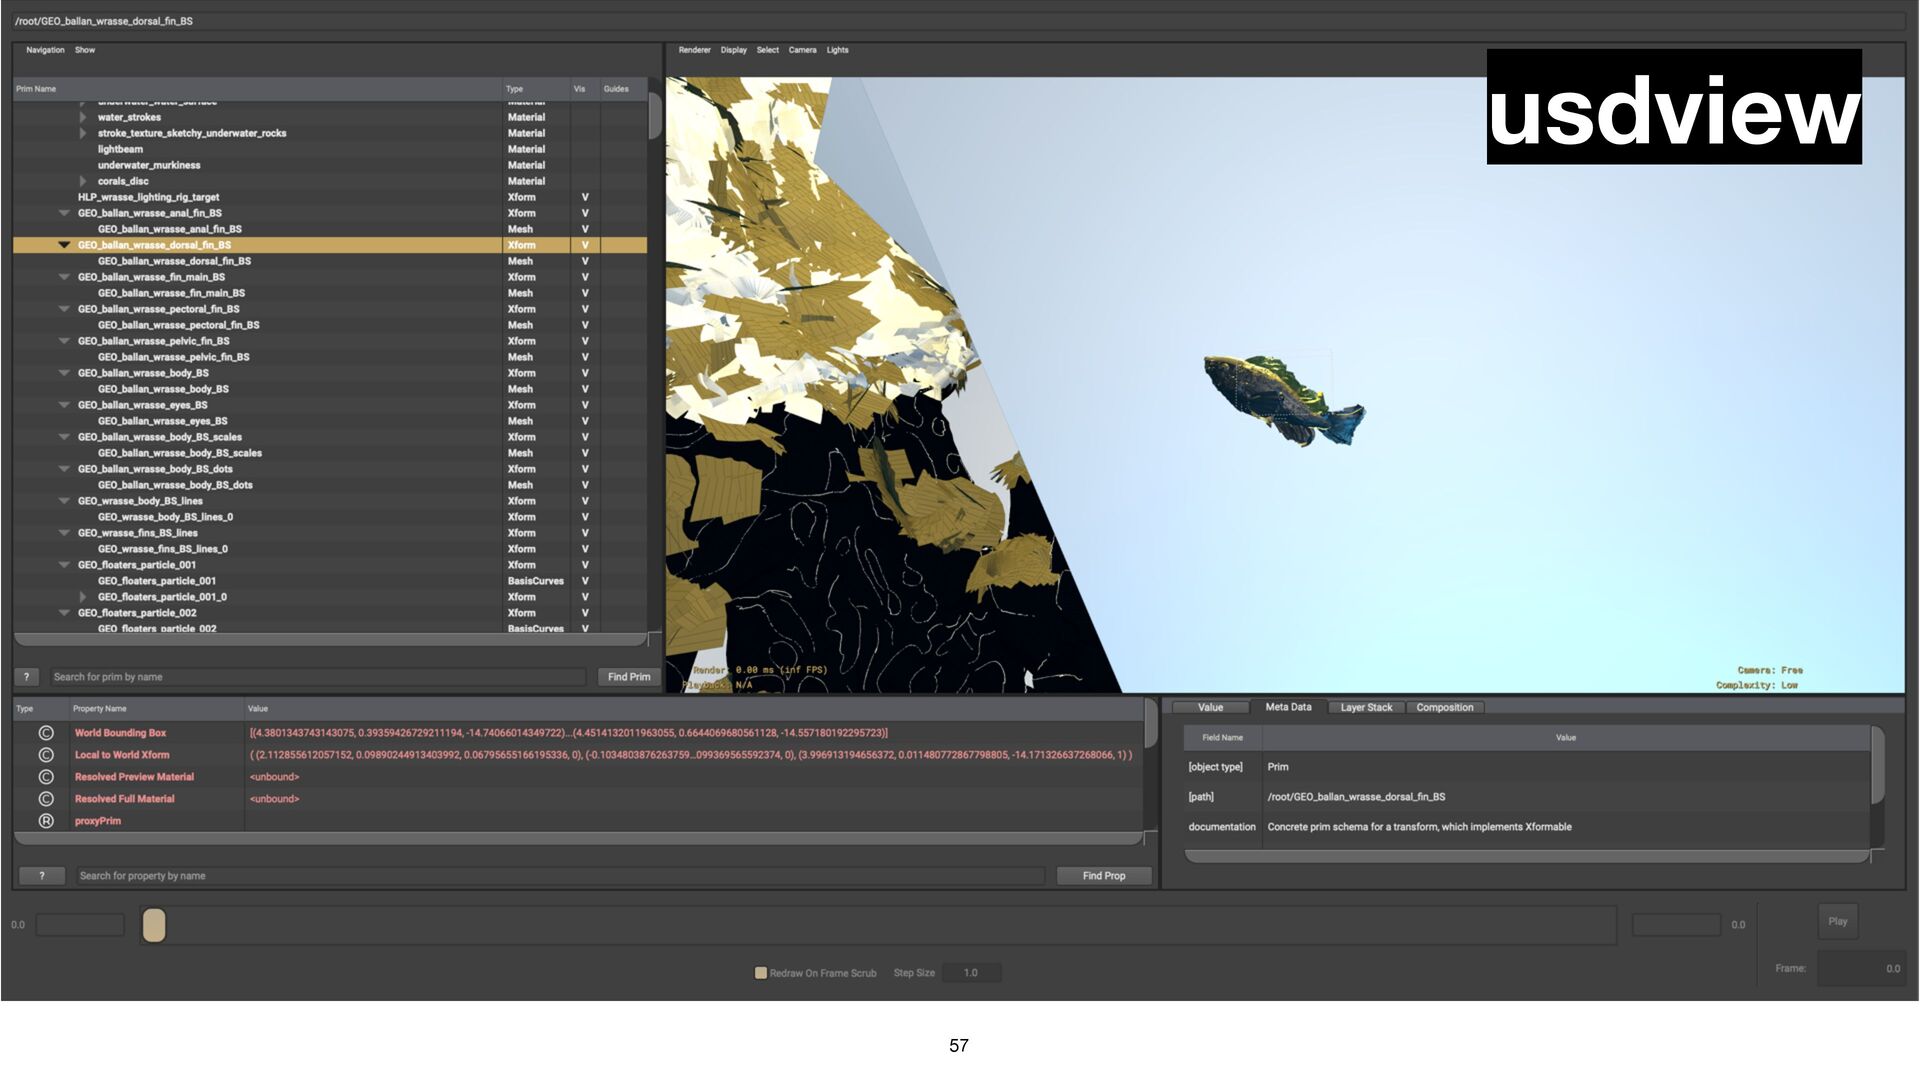The image size is (1920, 1080).
Task: Click the metadata panel vertical scrollbar
Action: (1878, 766)
